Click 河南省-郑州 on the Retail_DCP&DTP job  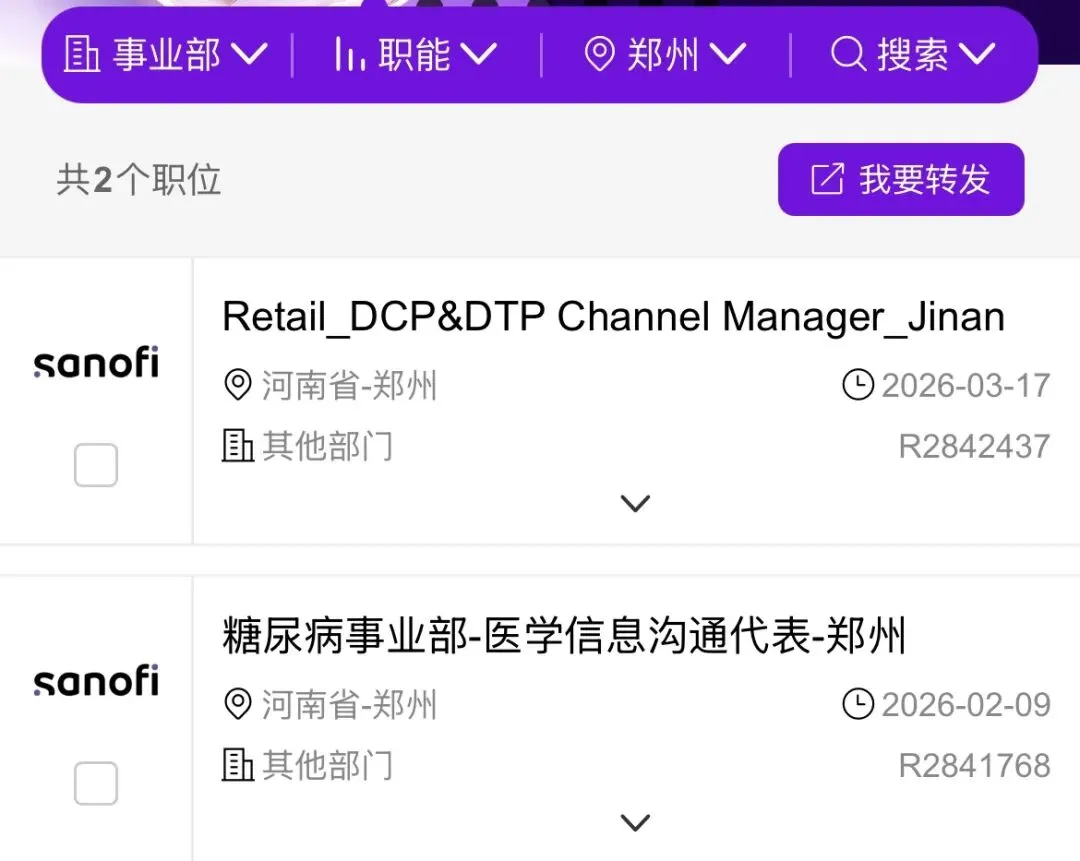349,385
